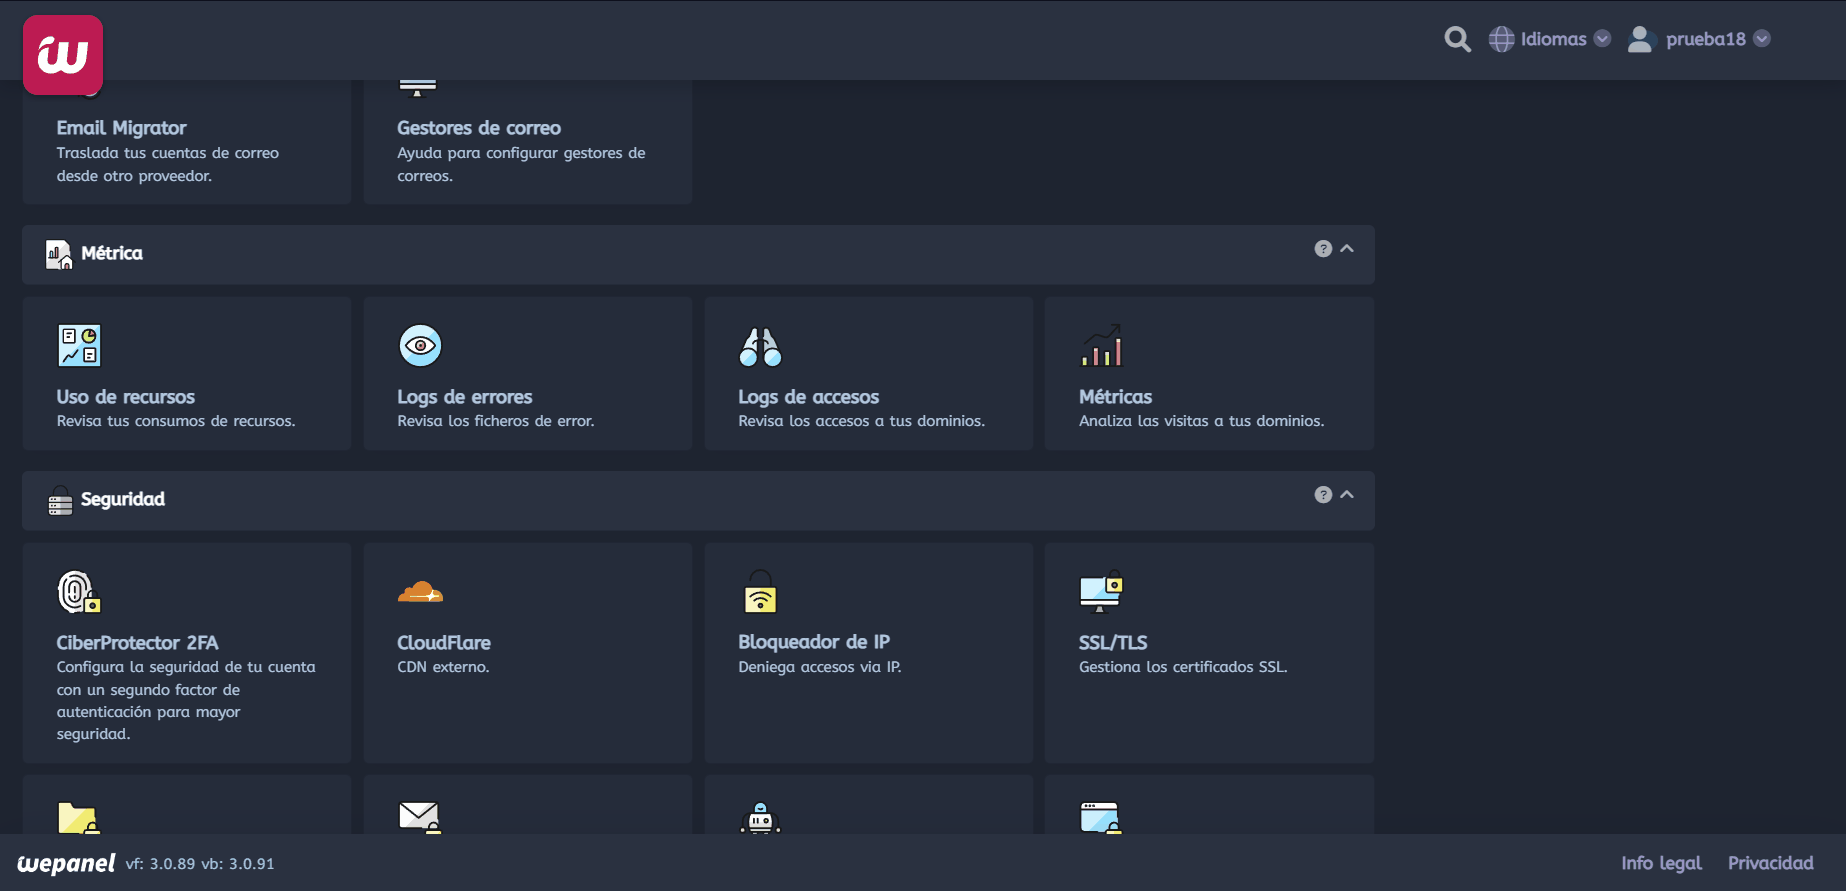Show help for the Métrica section

tap(1323, 249)
